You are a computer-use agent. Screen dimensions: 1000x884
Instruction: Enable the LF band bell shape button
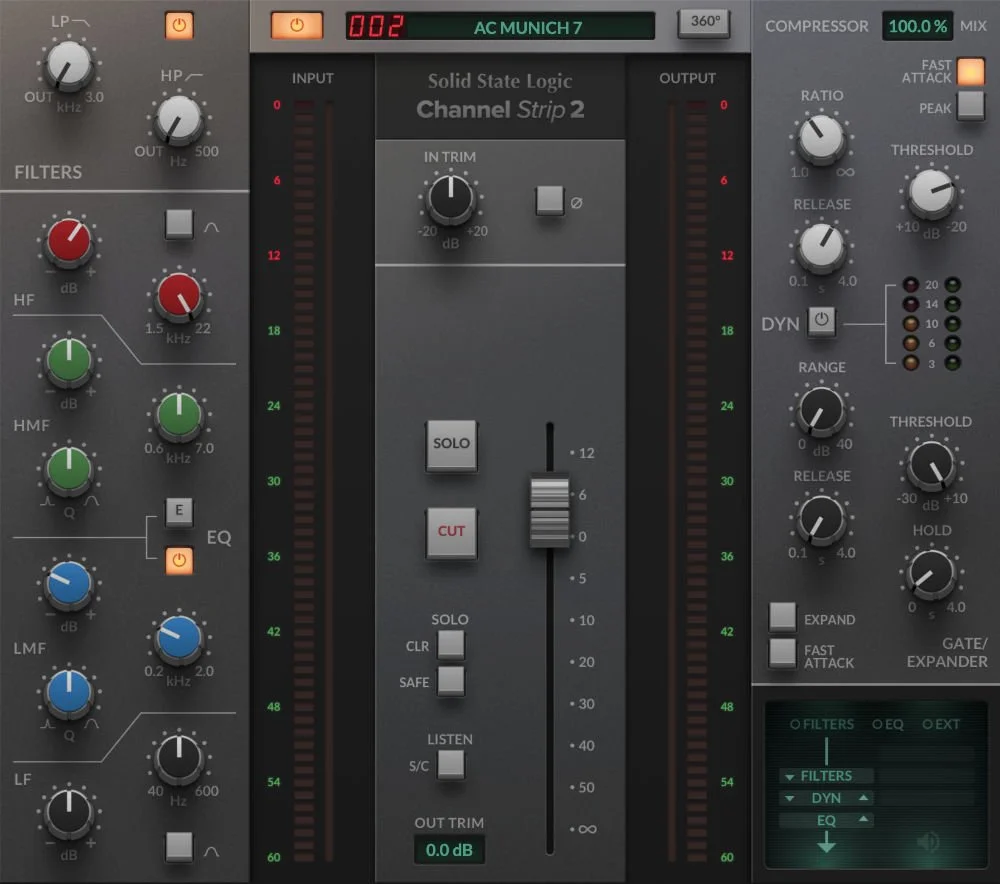coord(179,847)
